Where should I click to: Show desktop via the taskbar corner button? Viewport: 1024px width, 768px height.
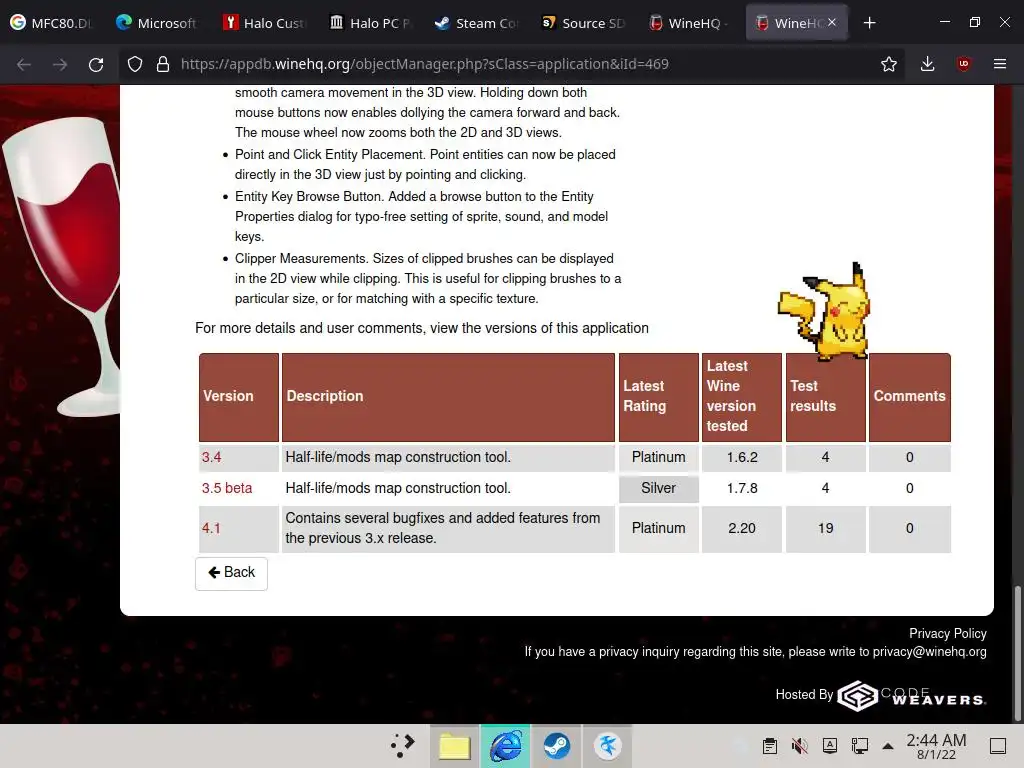pos(998,746)
